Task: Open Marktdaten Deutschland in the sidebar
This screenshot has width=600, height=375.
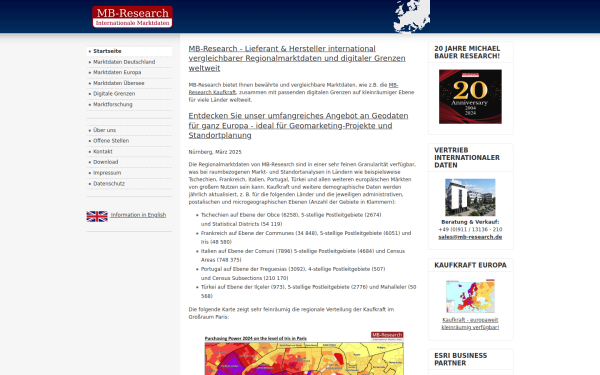Action: tap(124, 62)
